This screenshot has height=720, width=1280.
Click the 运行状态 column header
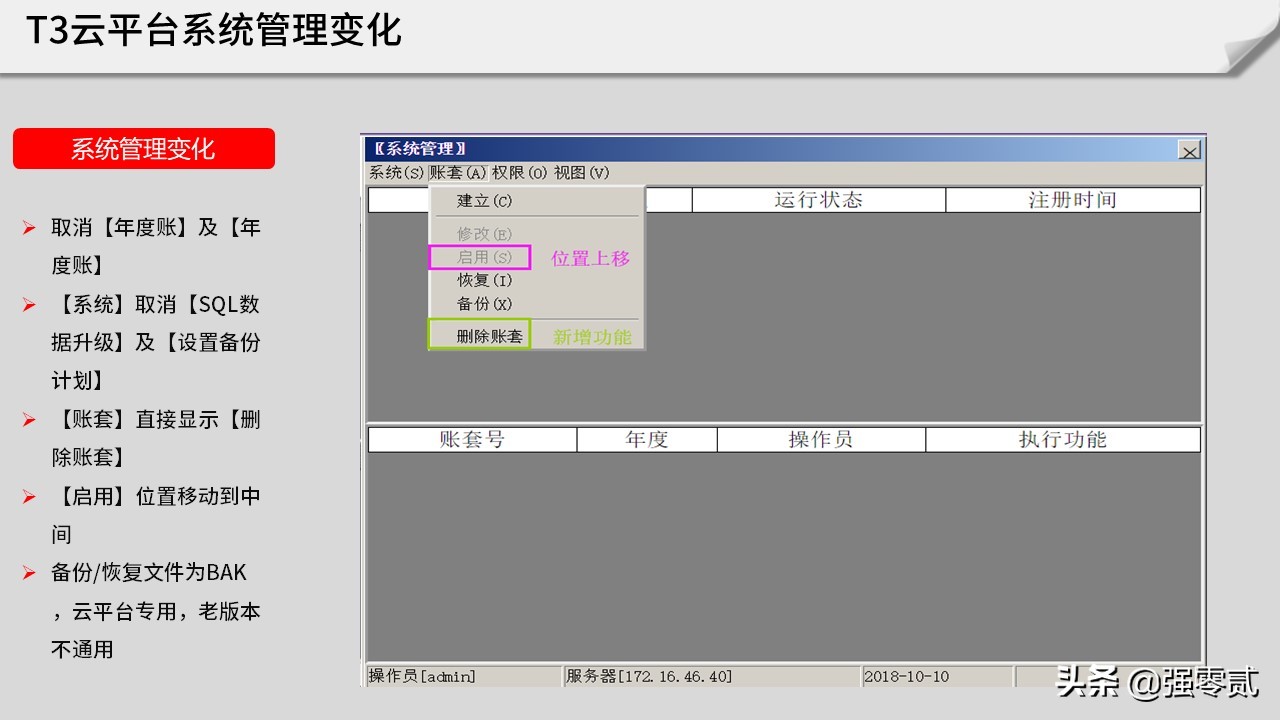pos(817,199)
